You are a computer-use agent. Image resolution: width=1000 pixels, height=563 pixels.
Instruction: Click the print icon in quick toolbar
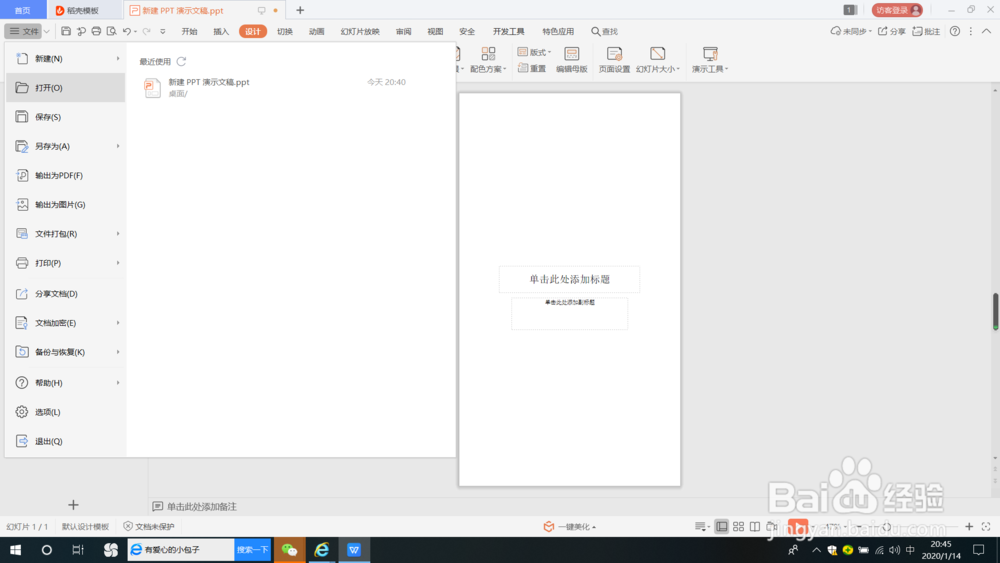96,31
